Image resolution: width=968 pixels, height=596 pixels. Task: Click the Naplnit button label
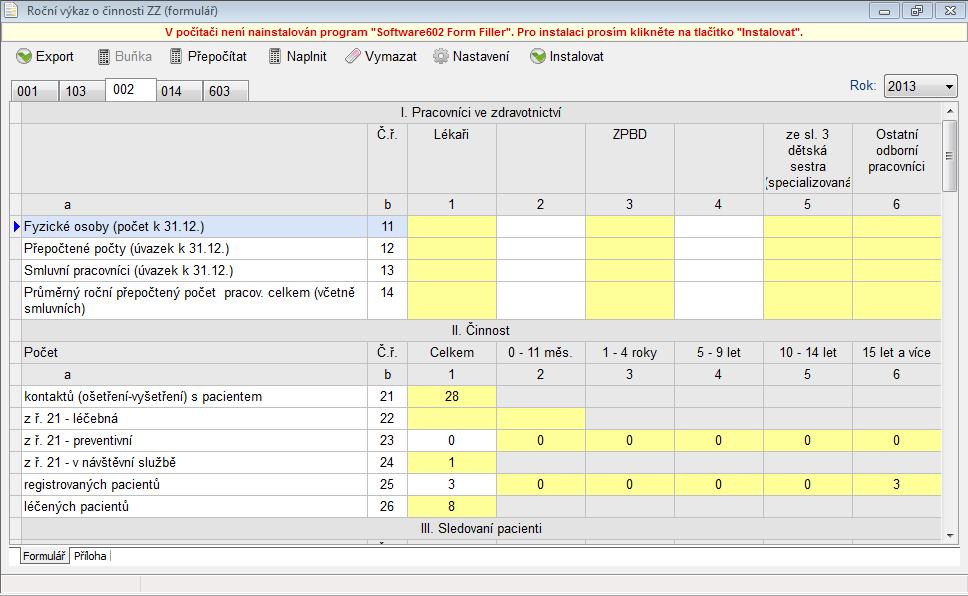[x=307, y=56]
